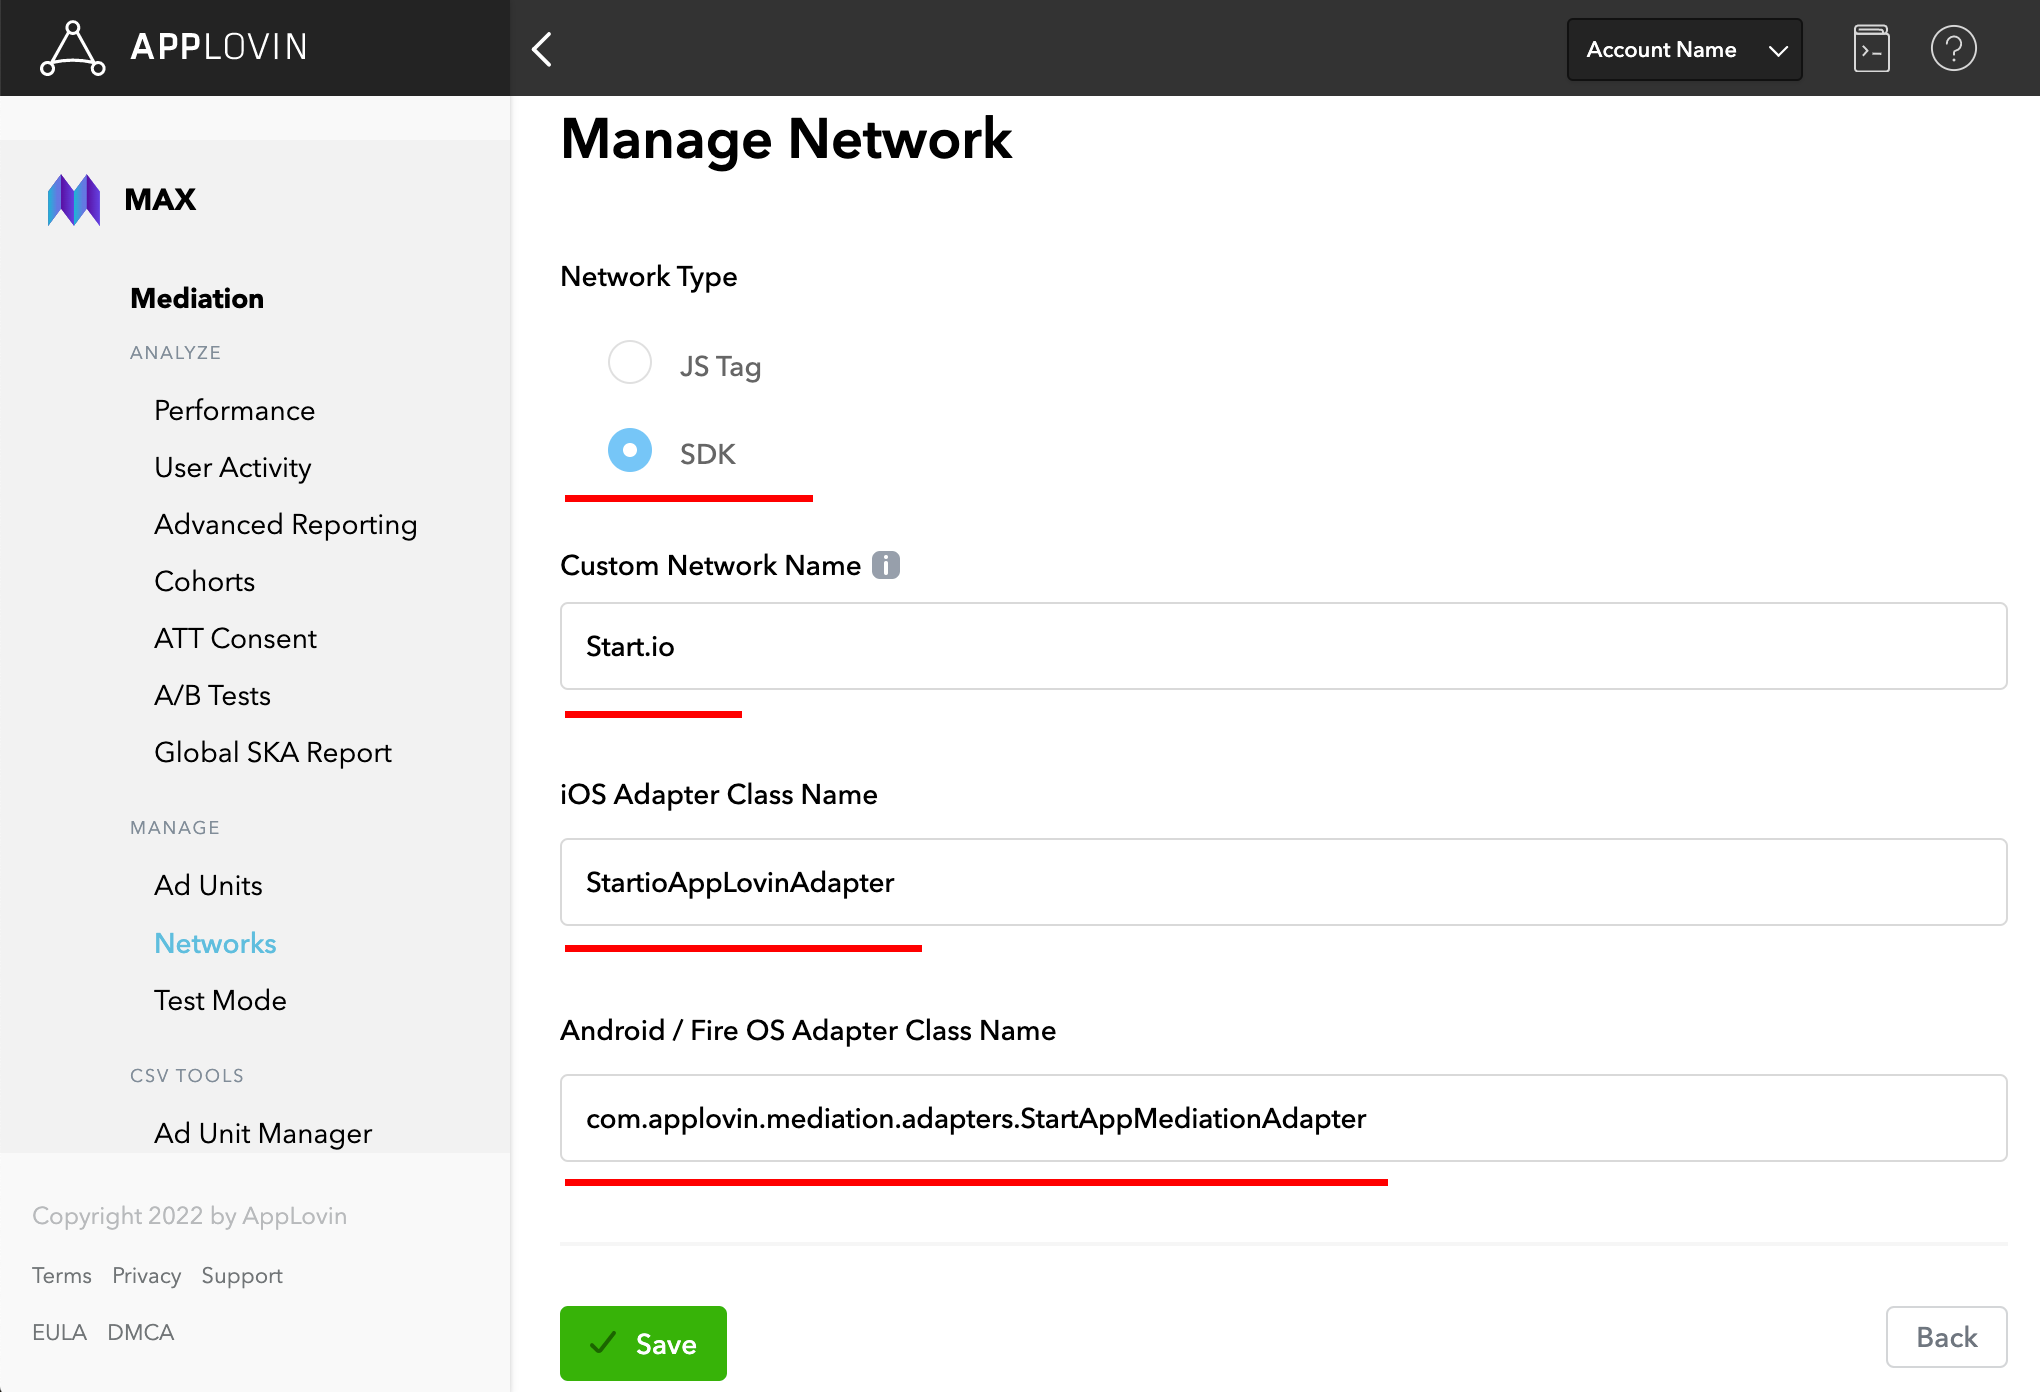The width and height of the screenshot is (2040, 1392).
Task: Open User Activity in the sidebar
Action: 233,467
